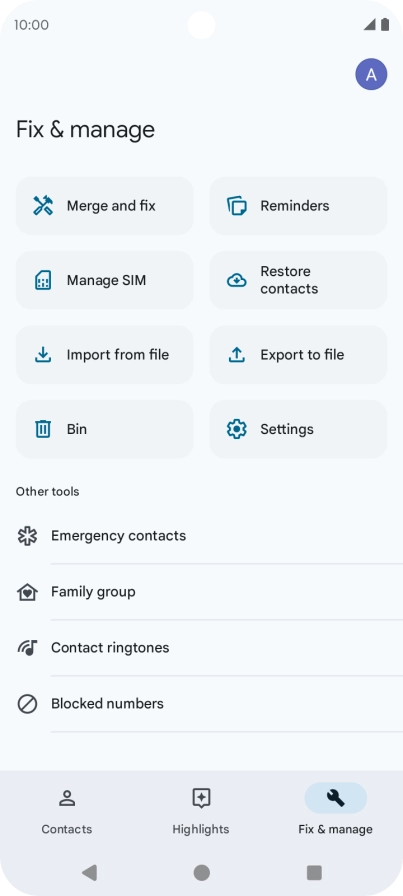Viewport: 403px width, 896px height.
Task: Tap the Restore contacts cloud icon
Action: [x=237, y=281]
